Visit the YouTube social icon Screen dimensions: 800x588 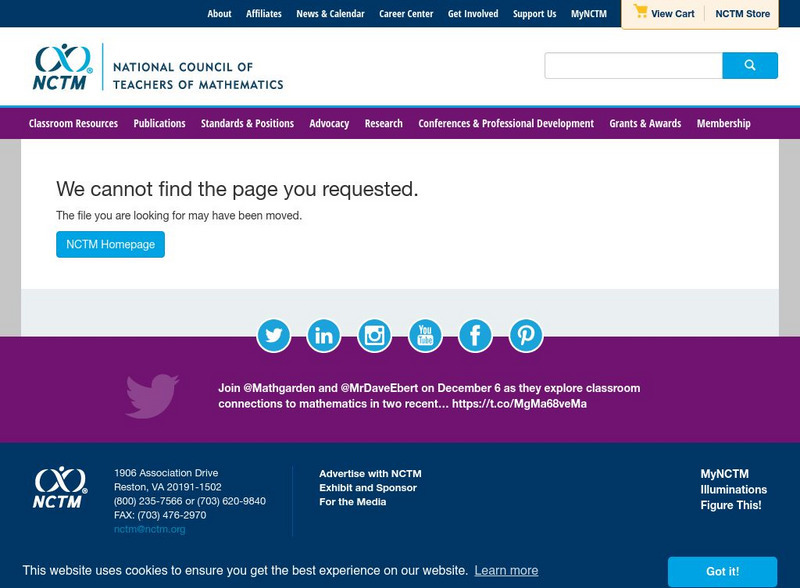tap(425, 336)
